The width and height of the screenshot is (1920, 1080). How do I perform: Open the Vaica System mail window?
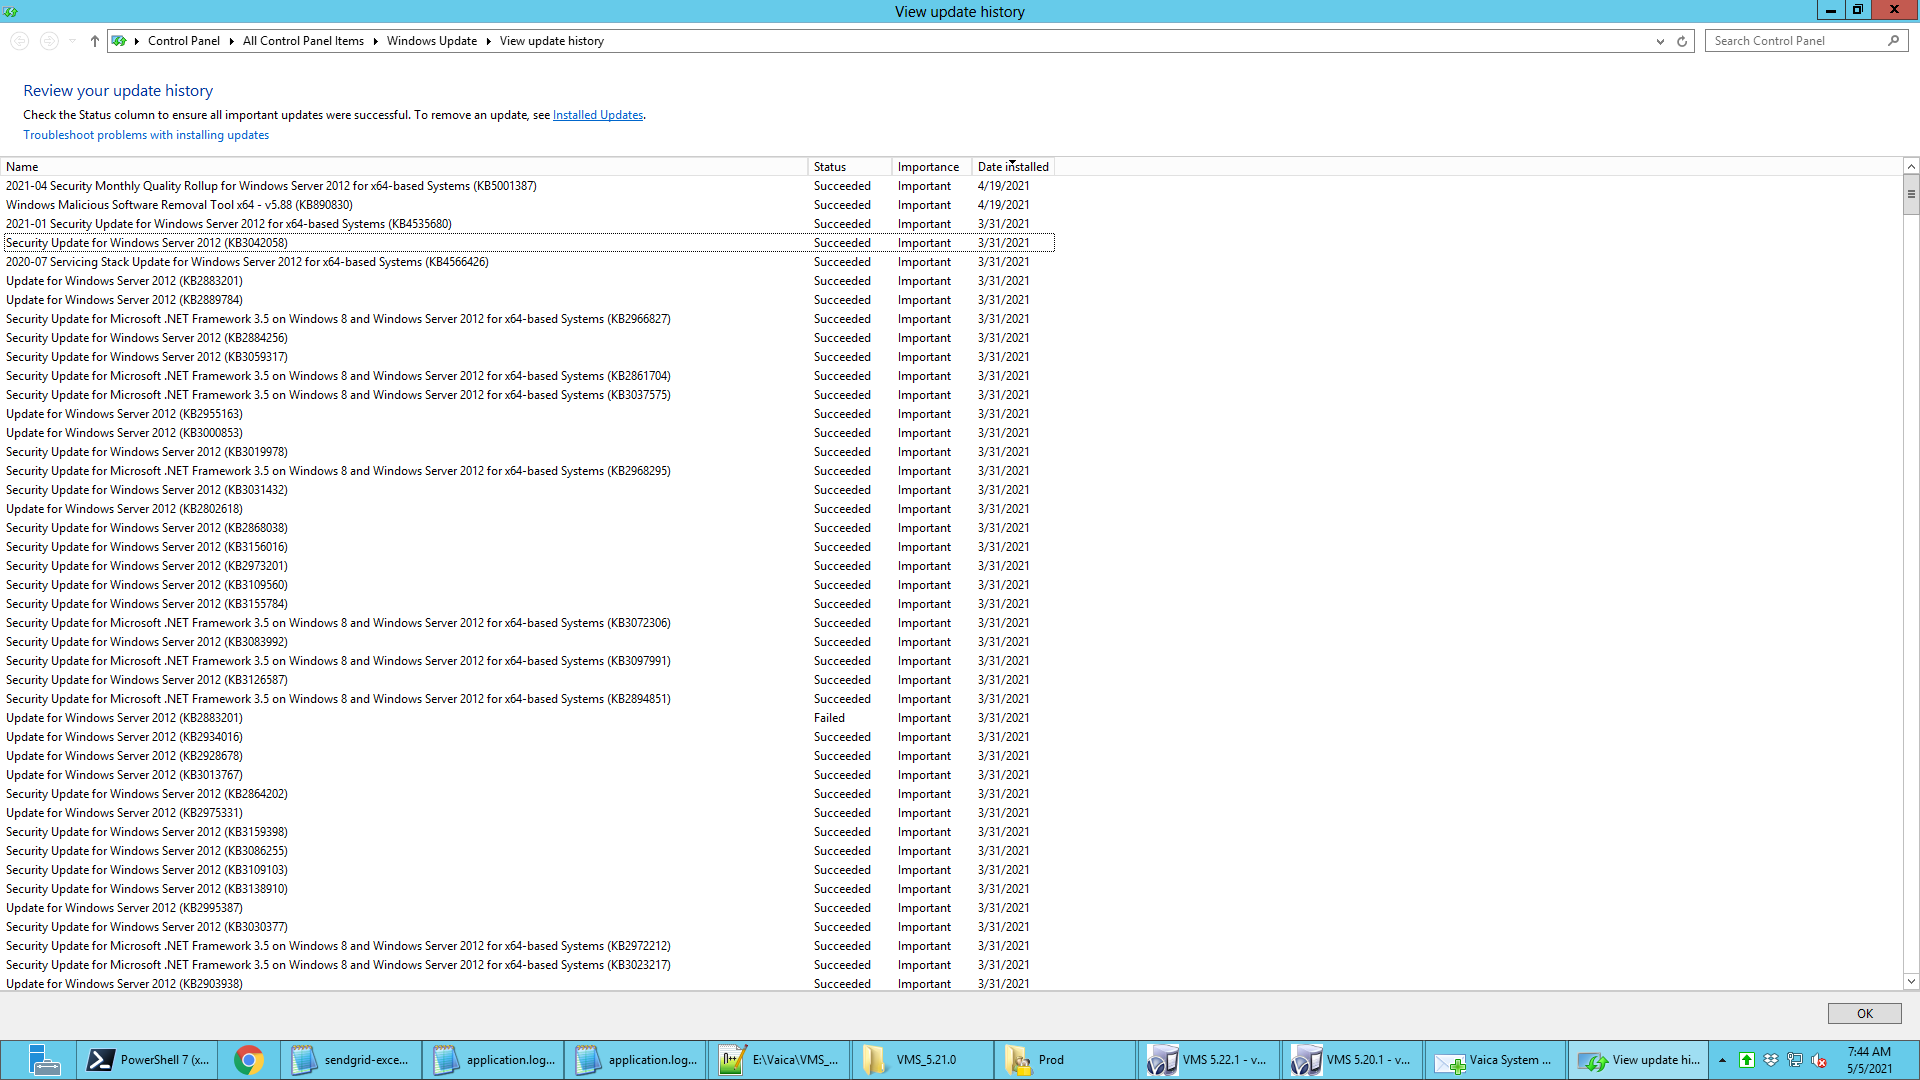click(1495, 1059)
